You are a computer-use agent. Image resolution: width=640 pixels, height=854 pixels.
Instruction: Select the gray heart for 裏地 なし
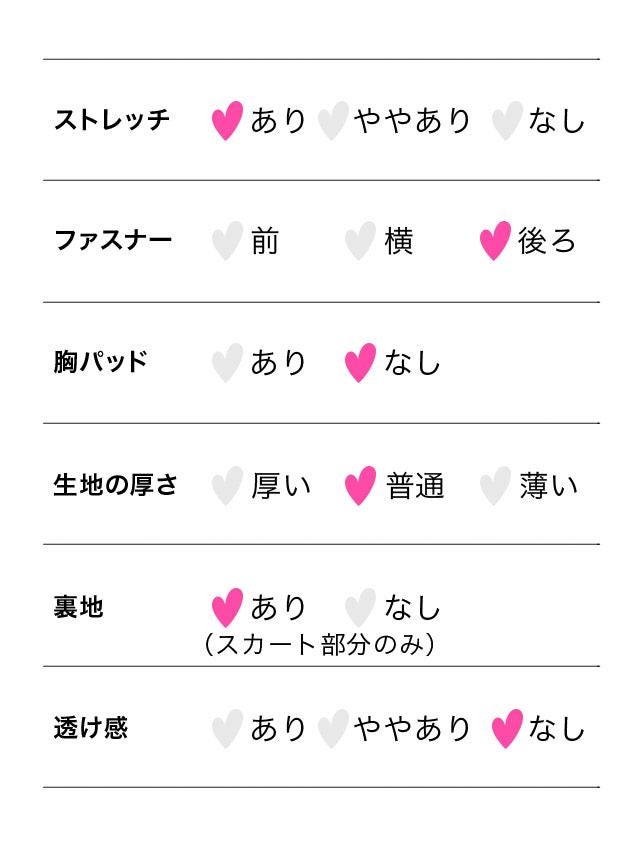(359, 607)
